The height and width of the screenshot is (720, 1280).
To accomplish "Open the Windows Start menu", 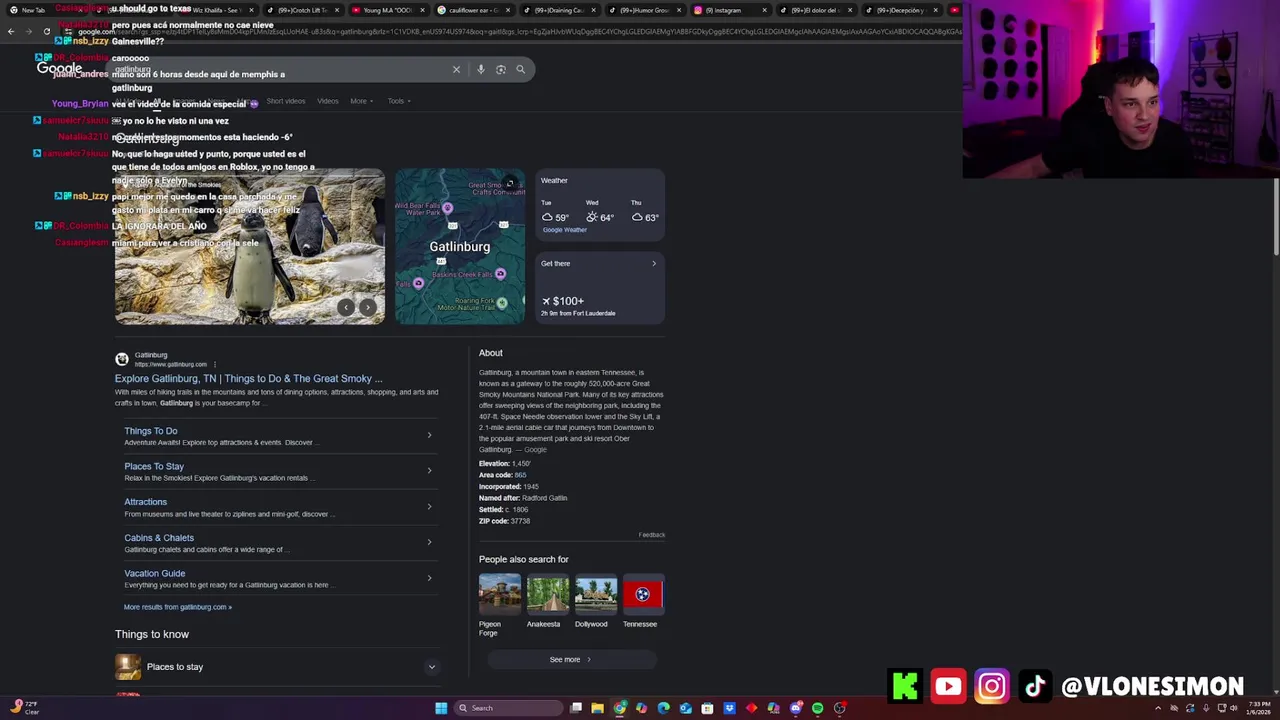I will coord(441,708).
